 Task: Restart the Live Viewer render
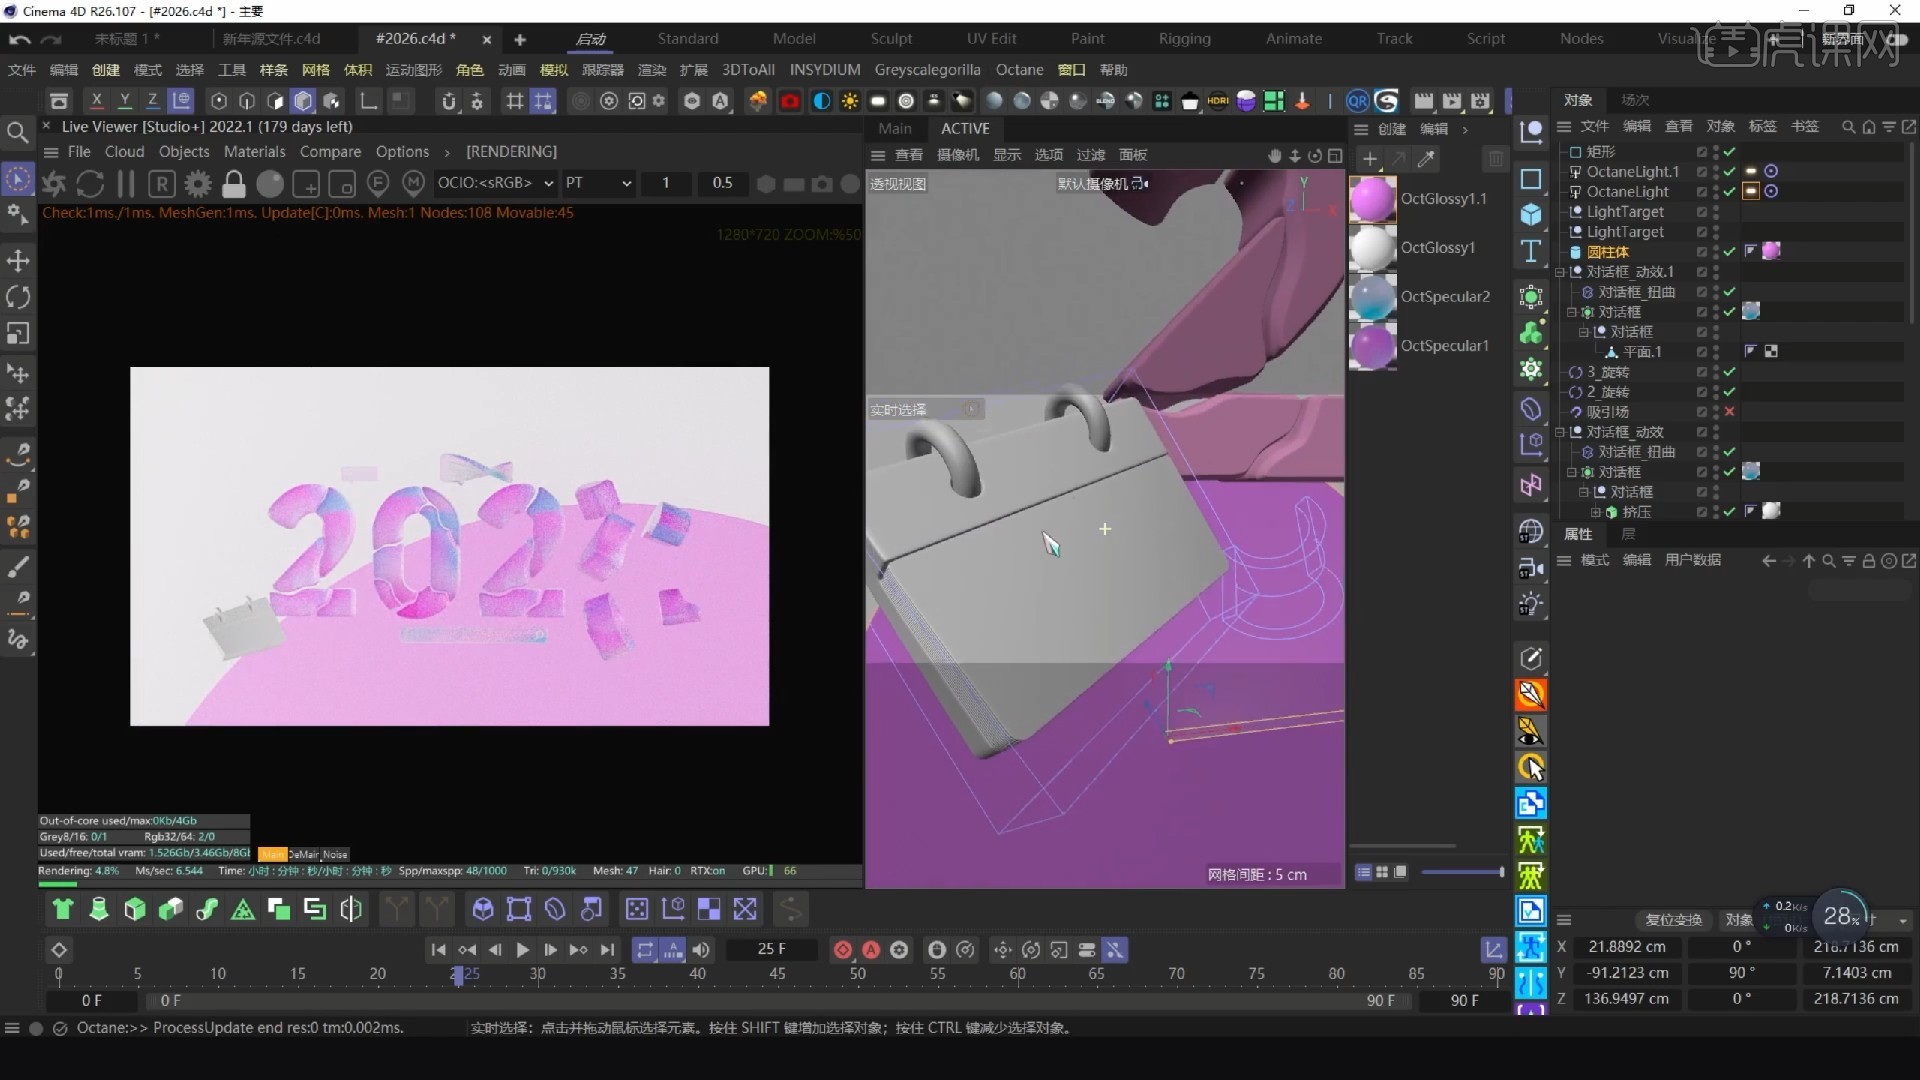[90, 184]
